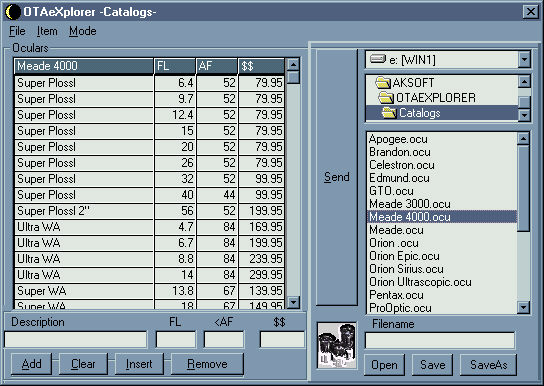
Task: Select Ultra WA row with FL 4.7
Action: coord(149,227)
